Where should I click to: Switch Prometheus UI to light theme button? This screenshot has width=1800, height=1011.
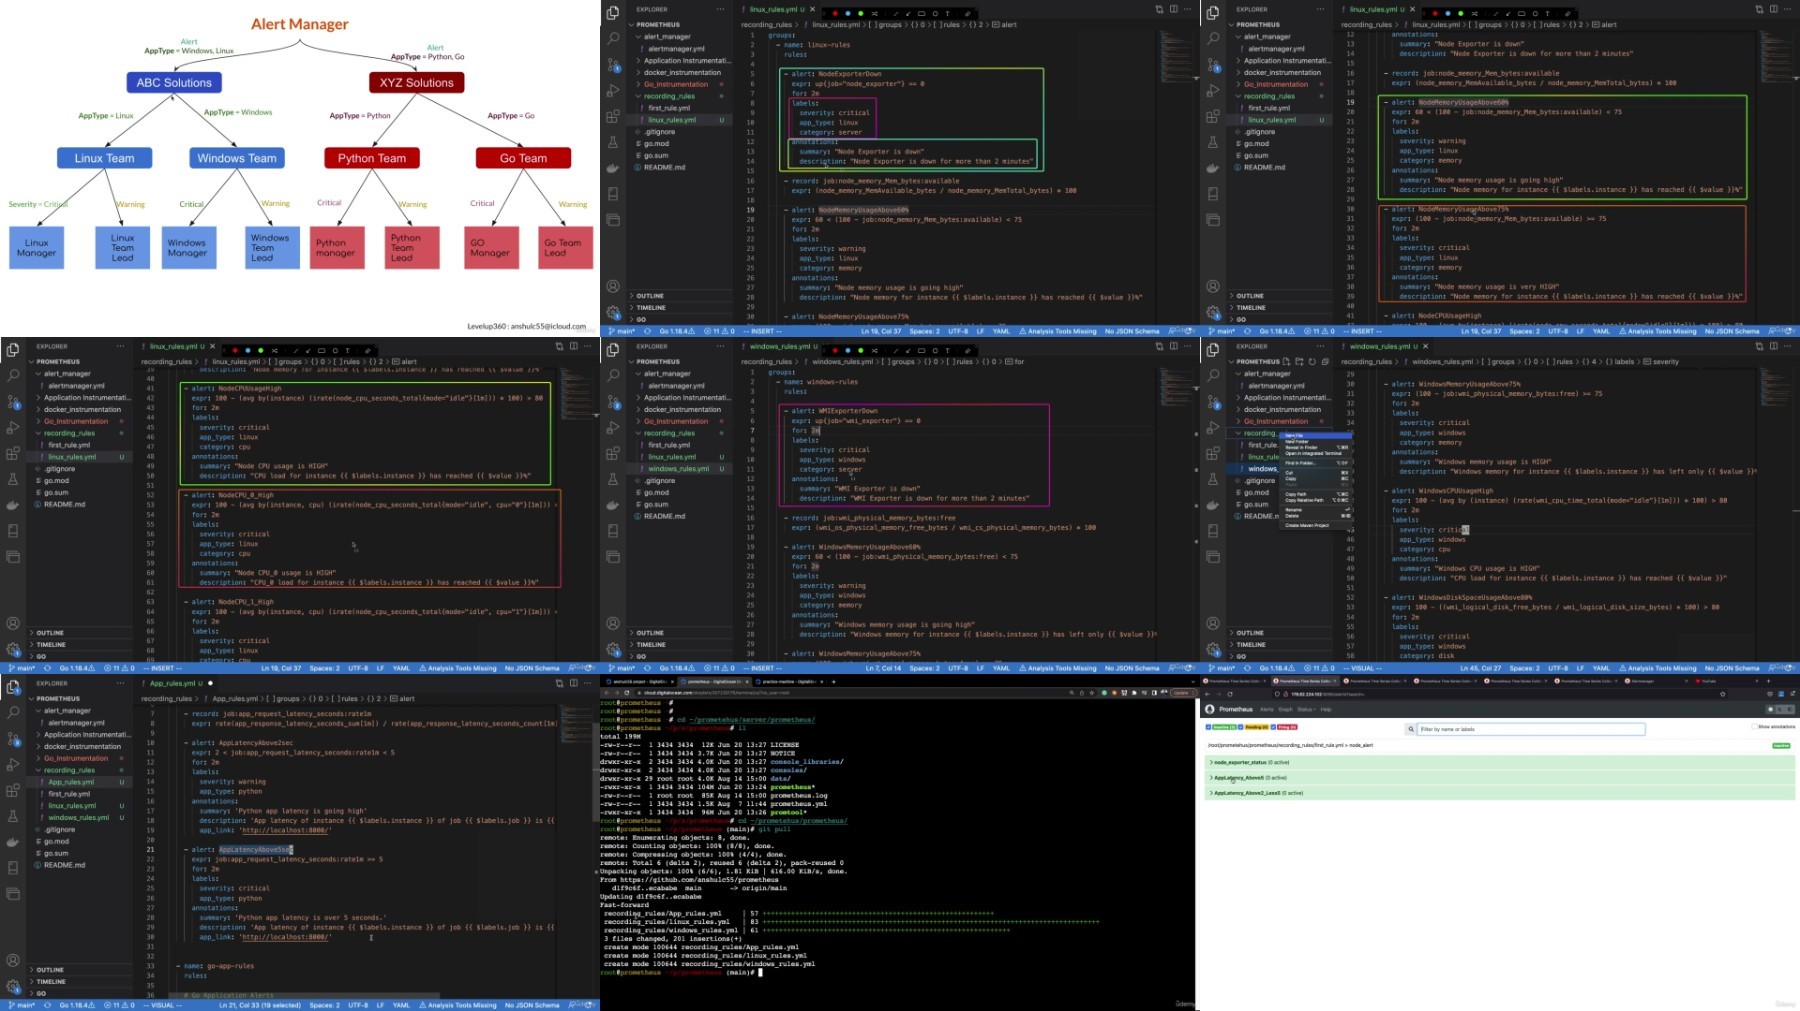1771,709
